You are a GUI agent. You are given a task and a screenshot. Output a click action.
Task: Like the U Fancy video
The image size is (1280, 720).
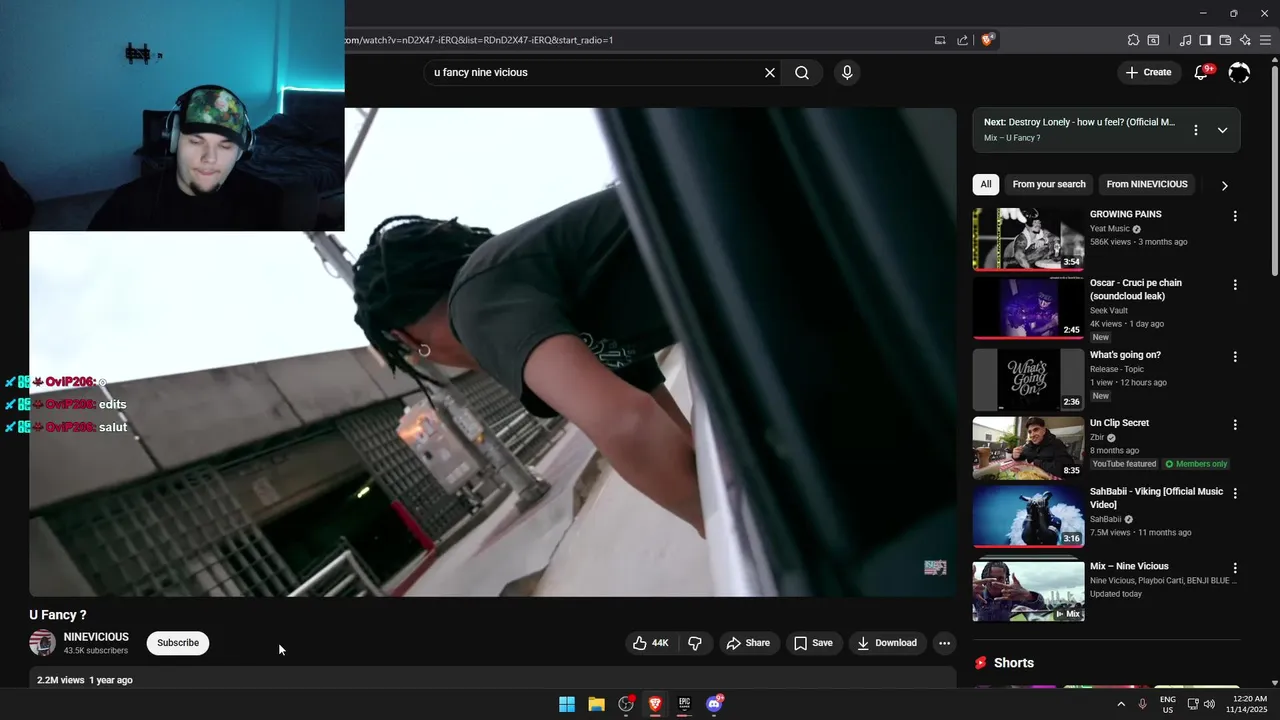(650, 643)
